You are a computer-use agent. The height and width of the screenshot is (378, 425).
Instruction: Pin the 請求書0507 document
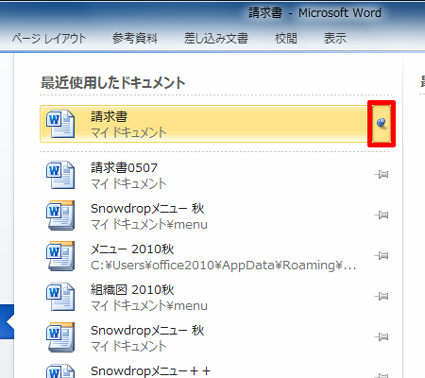[x=382, y=174]
